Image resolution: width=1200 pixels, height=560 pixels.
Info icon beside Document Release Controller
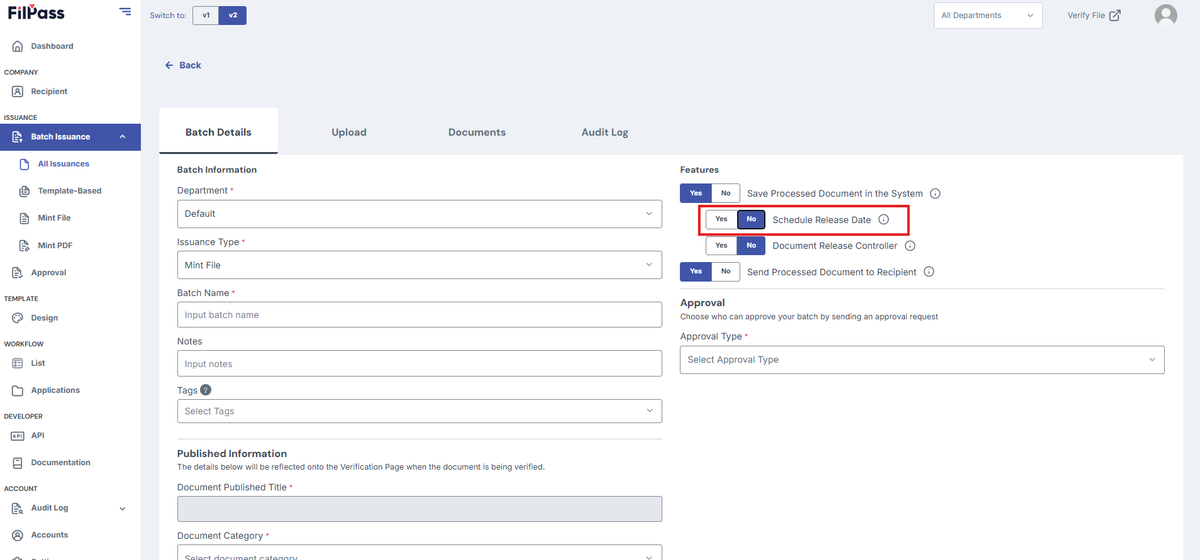pyautogui.click(x=910, y=245)
